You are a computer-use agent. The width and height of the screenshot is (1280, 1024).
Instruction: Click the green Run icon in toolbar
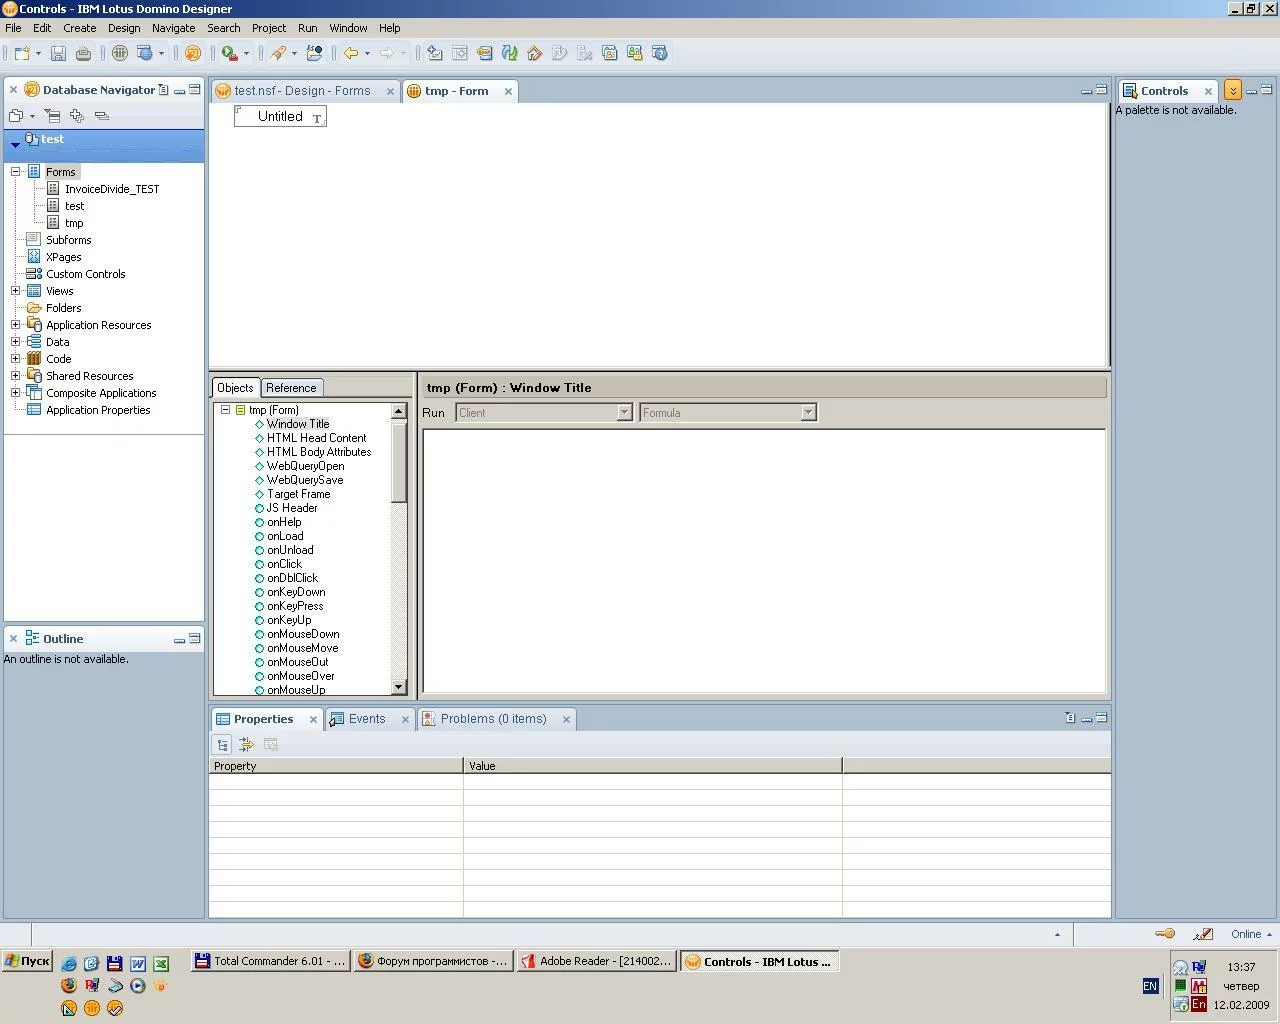229,53
